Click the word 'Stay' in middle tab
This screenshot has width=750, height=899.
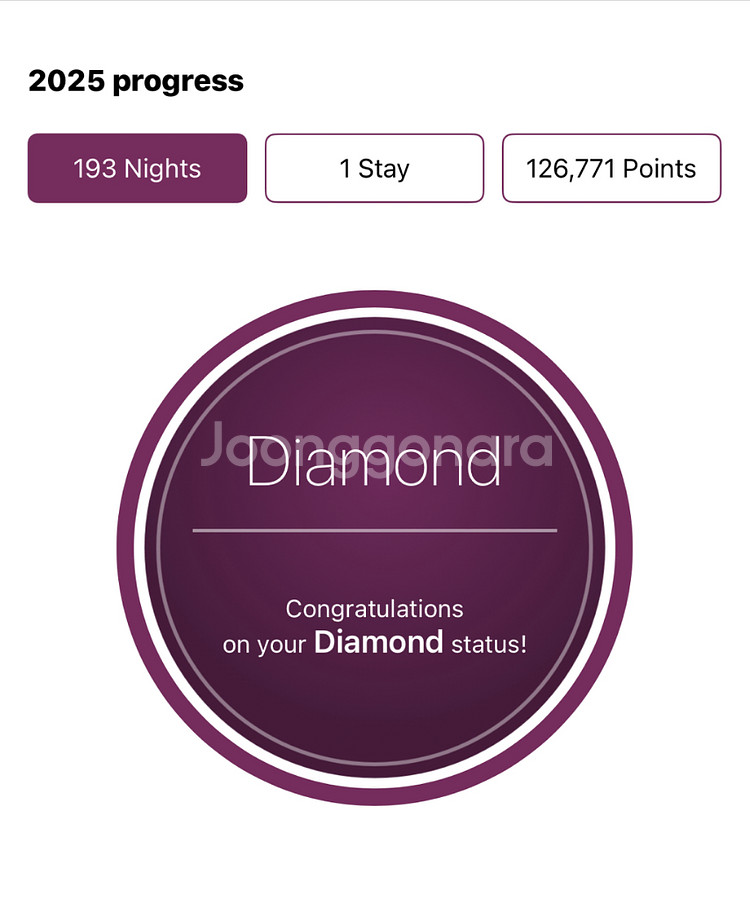click(384, 168)
